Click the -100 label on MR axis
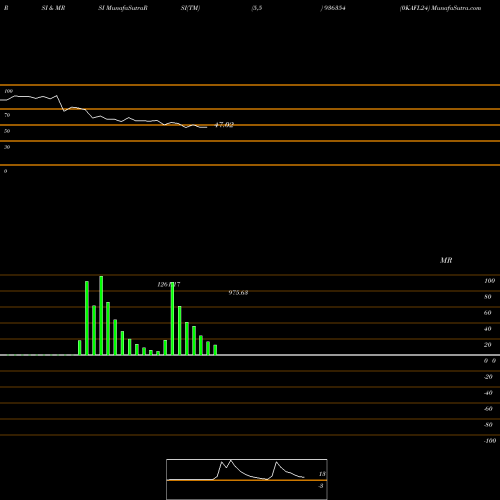The height and width of the screenshot is (500, 500). (490, 441)
